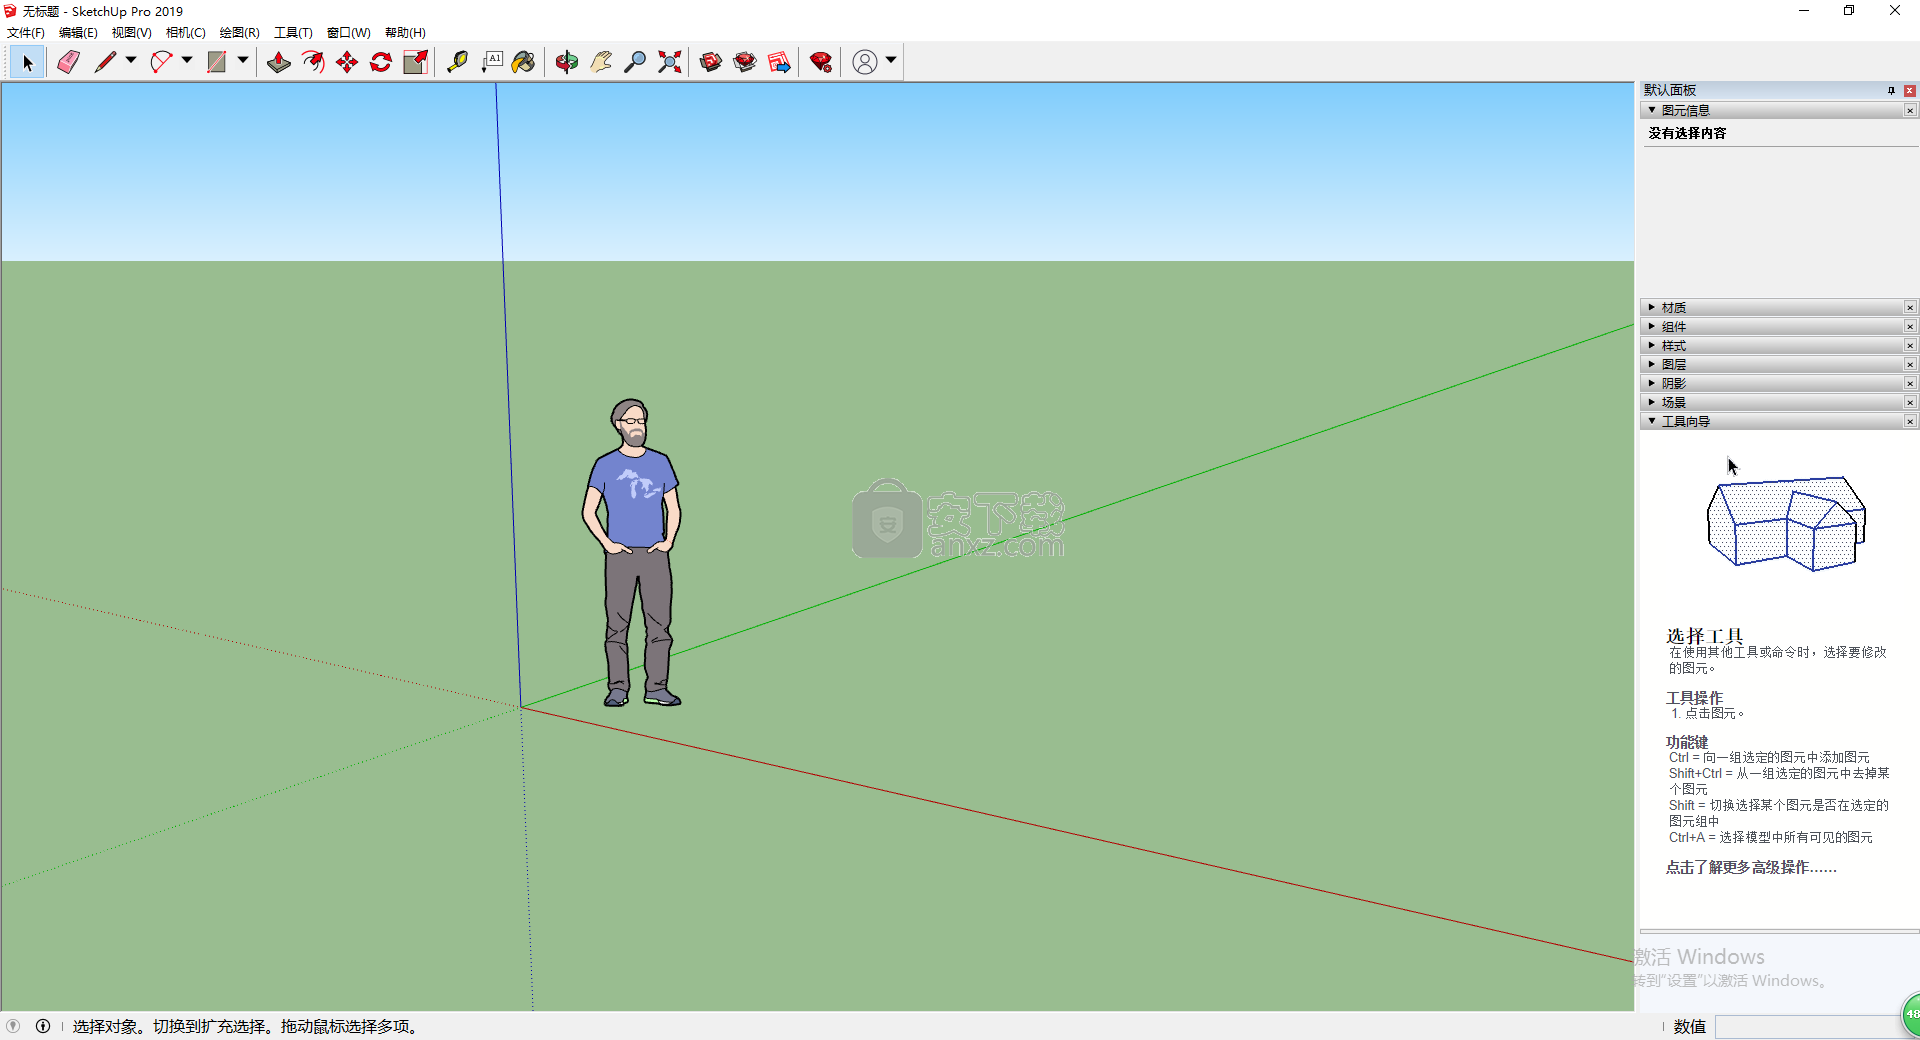Open the shape tools dropdown arrow
Viewport: 1920px width, 1040px height.
pyautogui.click(x=242, y=61)
